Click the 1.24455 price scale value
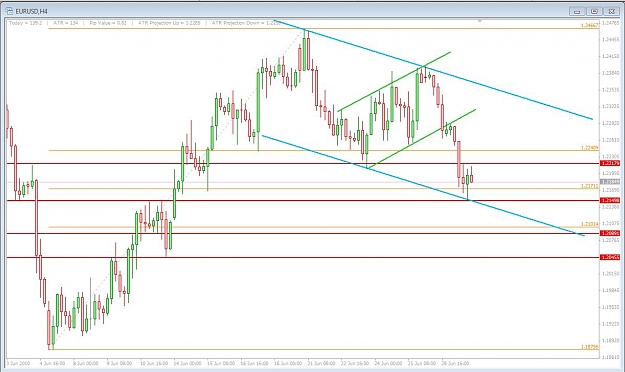 (611, 39)
